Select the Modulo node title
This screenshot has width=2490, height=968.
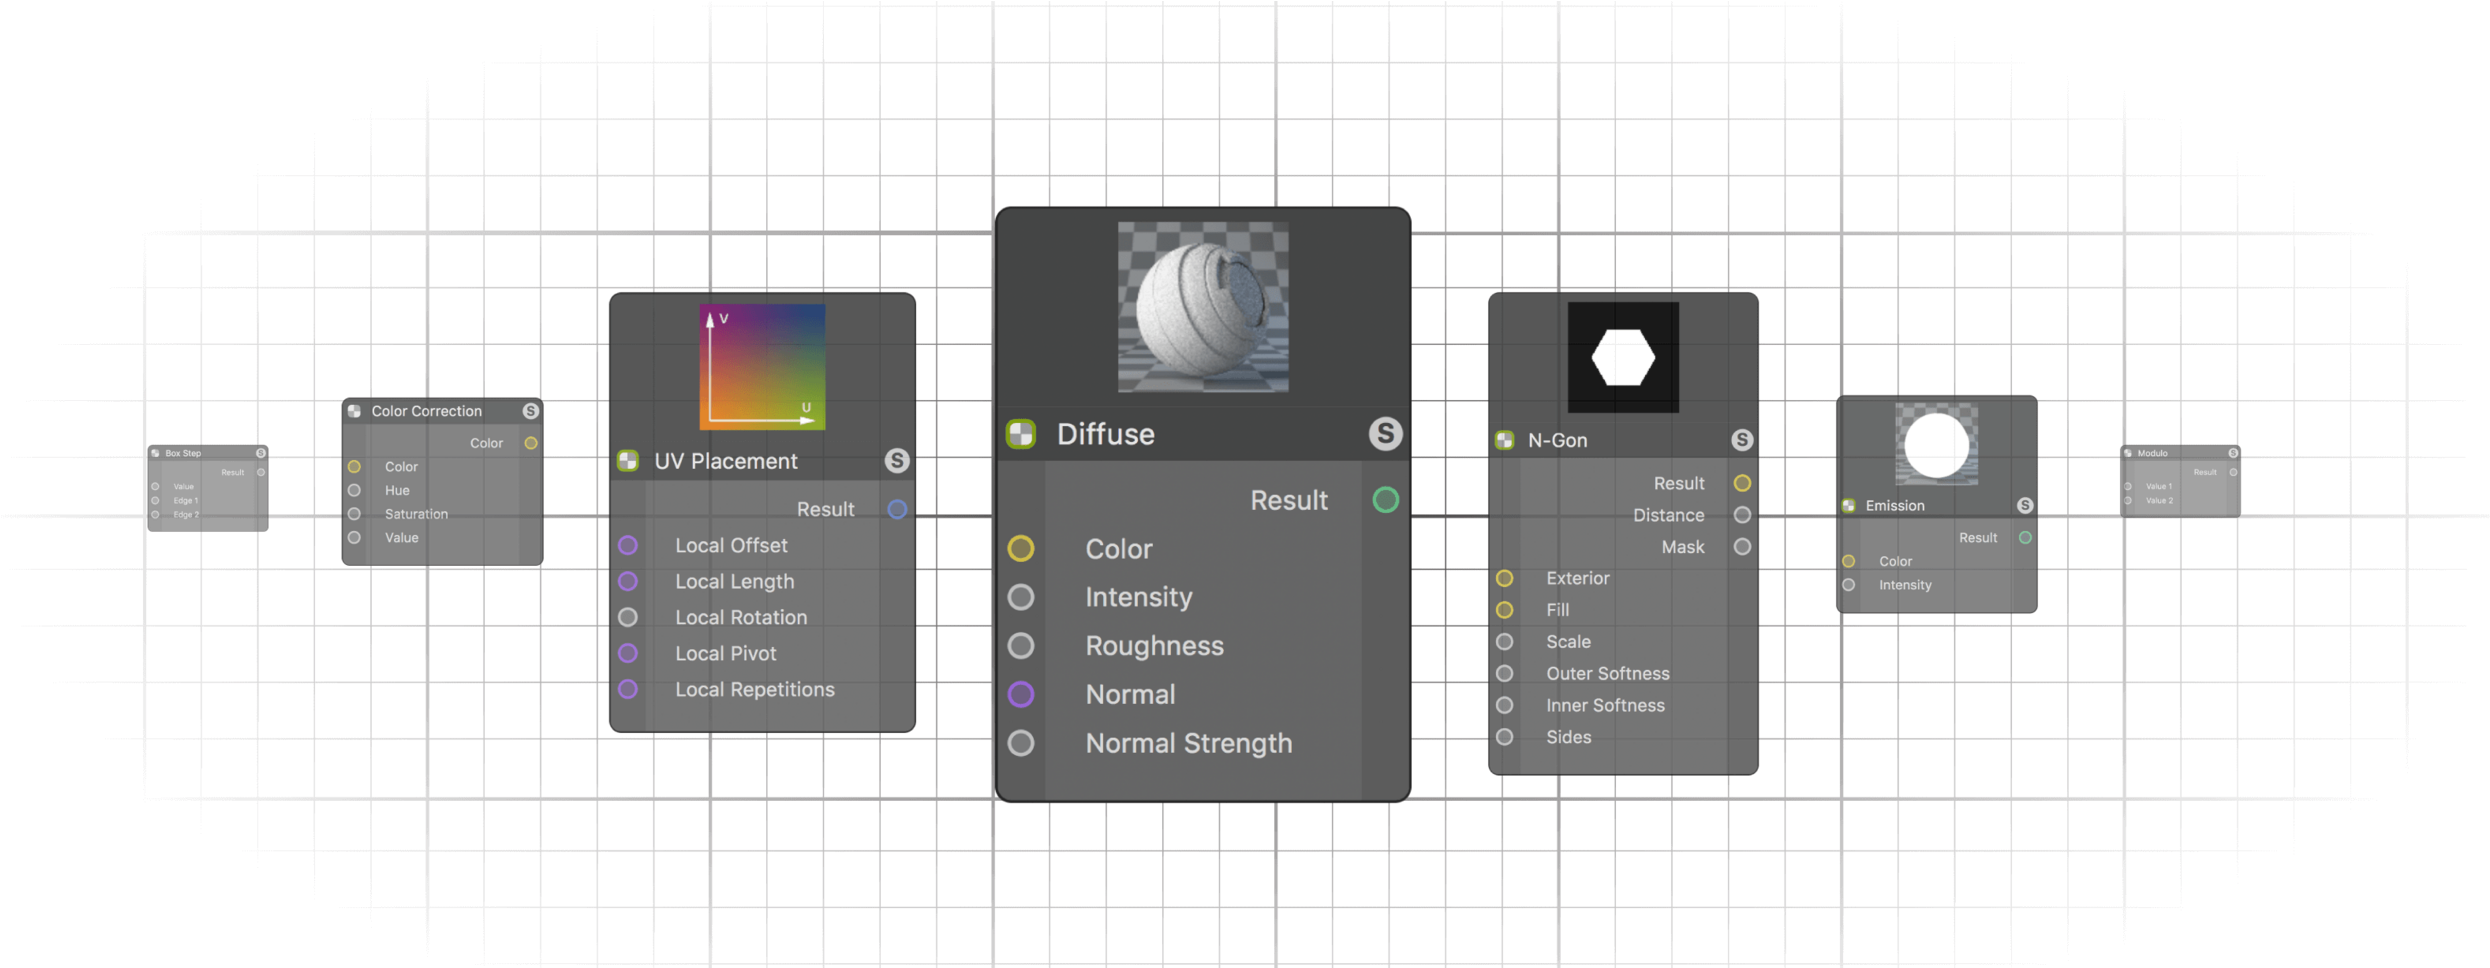[x=2153, y=453]
